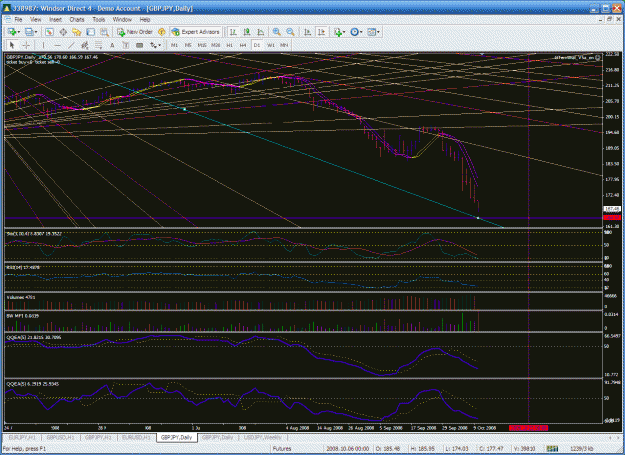Switch timeframe to M15
625x455 pixels.
202,45
